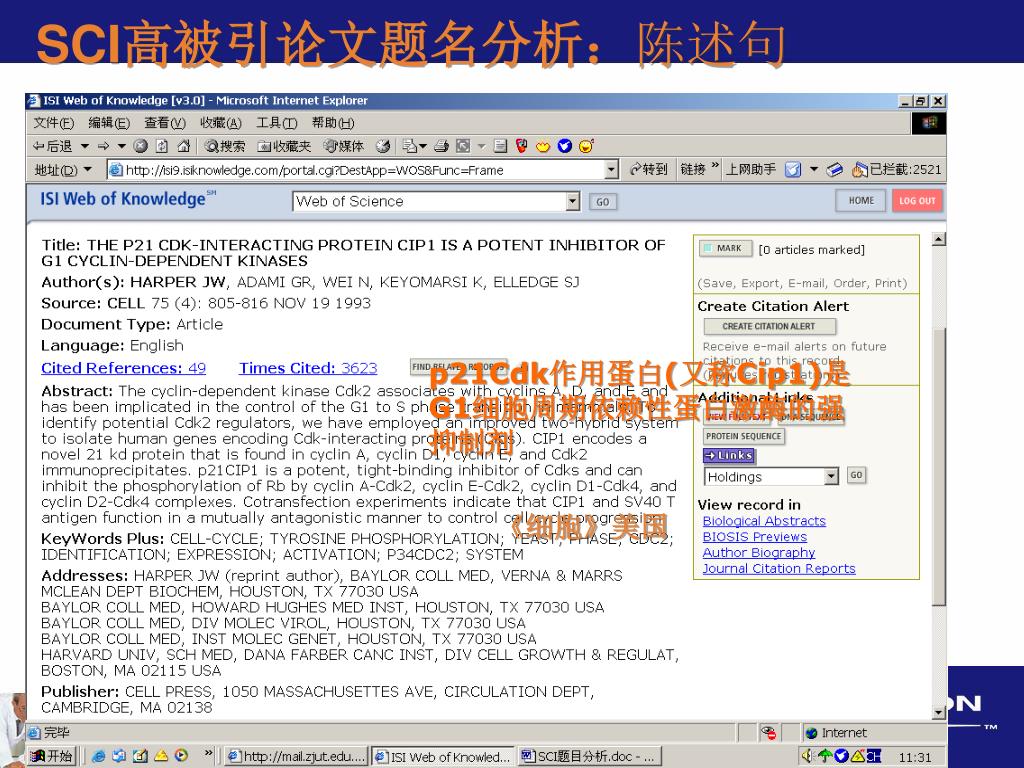
Task: Click the ISI Web of Knowledge taskbar button
Action: tap(442, 756)
